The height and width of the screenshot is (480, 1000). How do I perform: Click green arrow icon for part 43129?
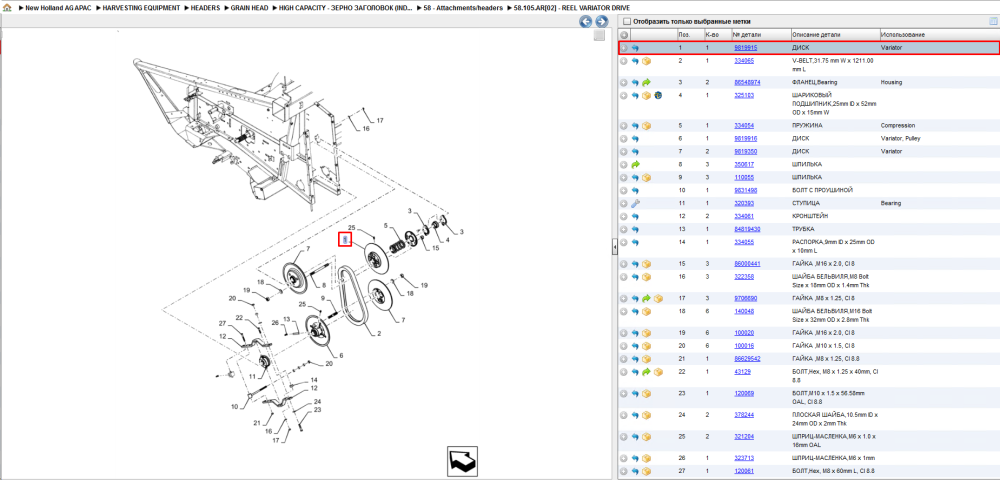click(x=646, y=372)
